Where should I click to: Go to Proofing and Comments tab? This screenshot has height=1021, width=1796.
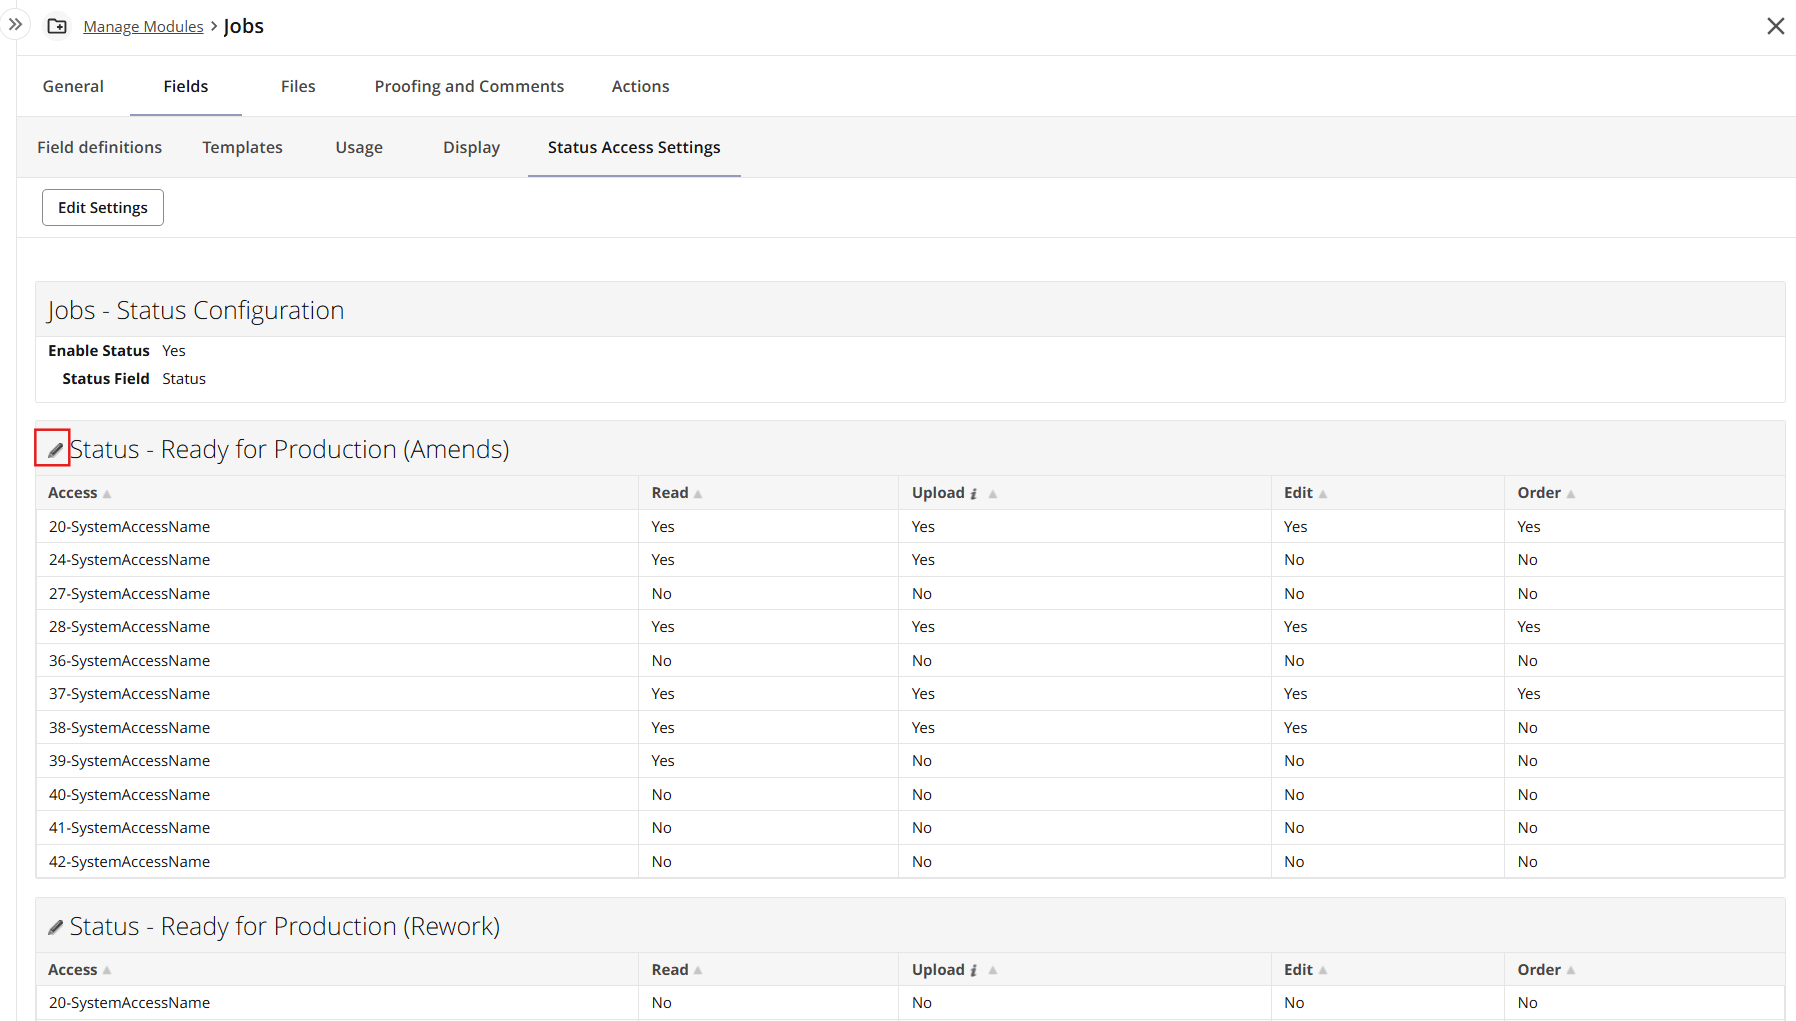(x=469, y=86)
